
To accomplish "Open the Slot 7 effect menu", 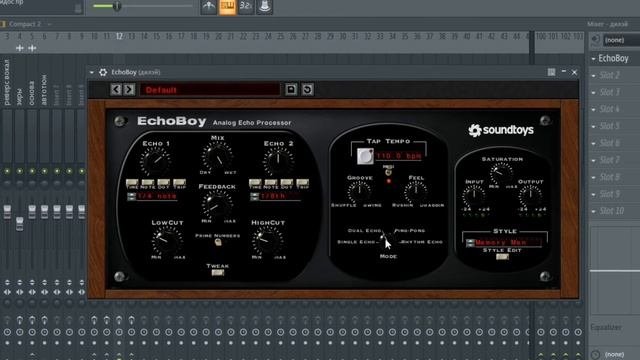I will point(593,160).
